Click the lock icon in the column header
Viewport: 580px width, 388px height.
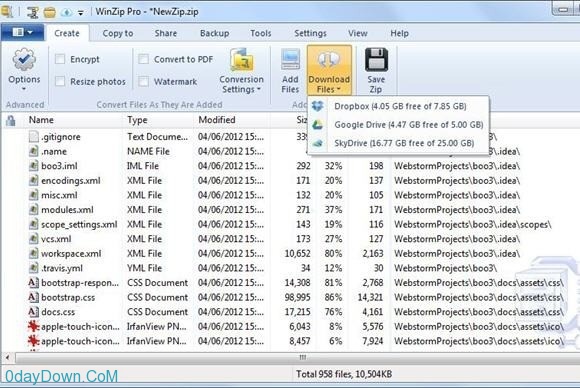(11, 120)
